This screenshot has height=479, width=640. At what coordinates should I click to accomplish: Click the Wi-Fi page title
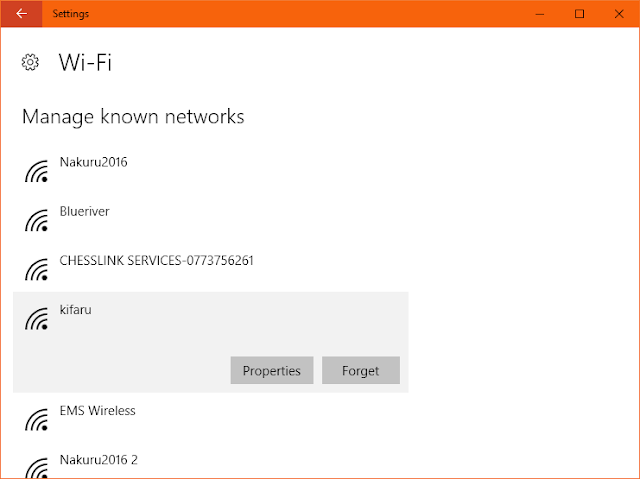pos(85,62)
